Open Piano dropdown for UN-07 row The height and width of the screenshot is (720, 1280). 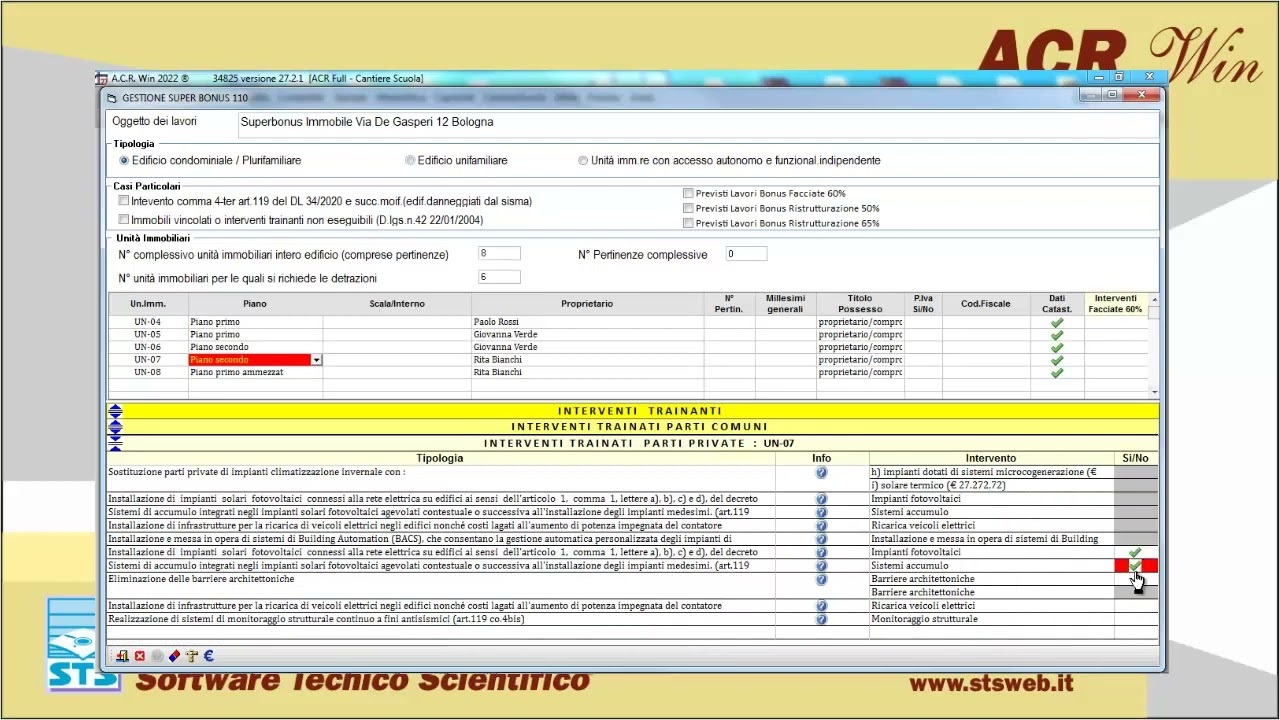pyautogui.click(x=316, y=360)
